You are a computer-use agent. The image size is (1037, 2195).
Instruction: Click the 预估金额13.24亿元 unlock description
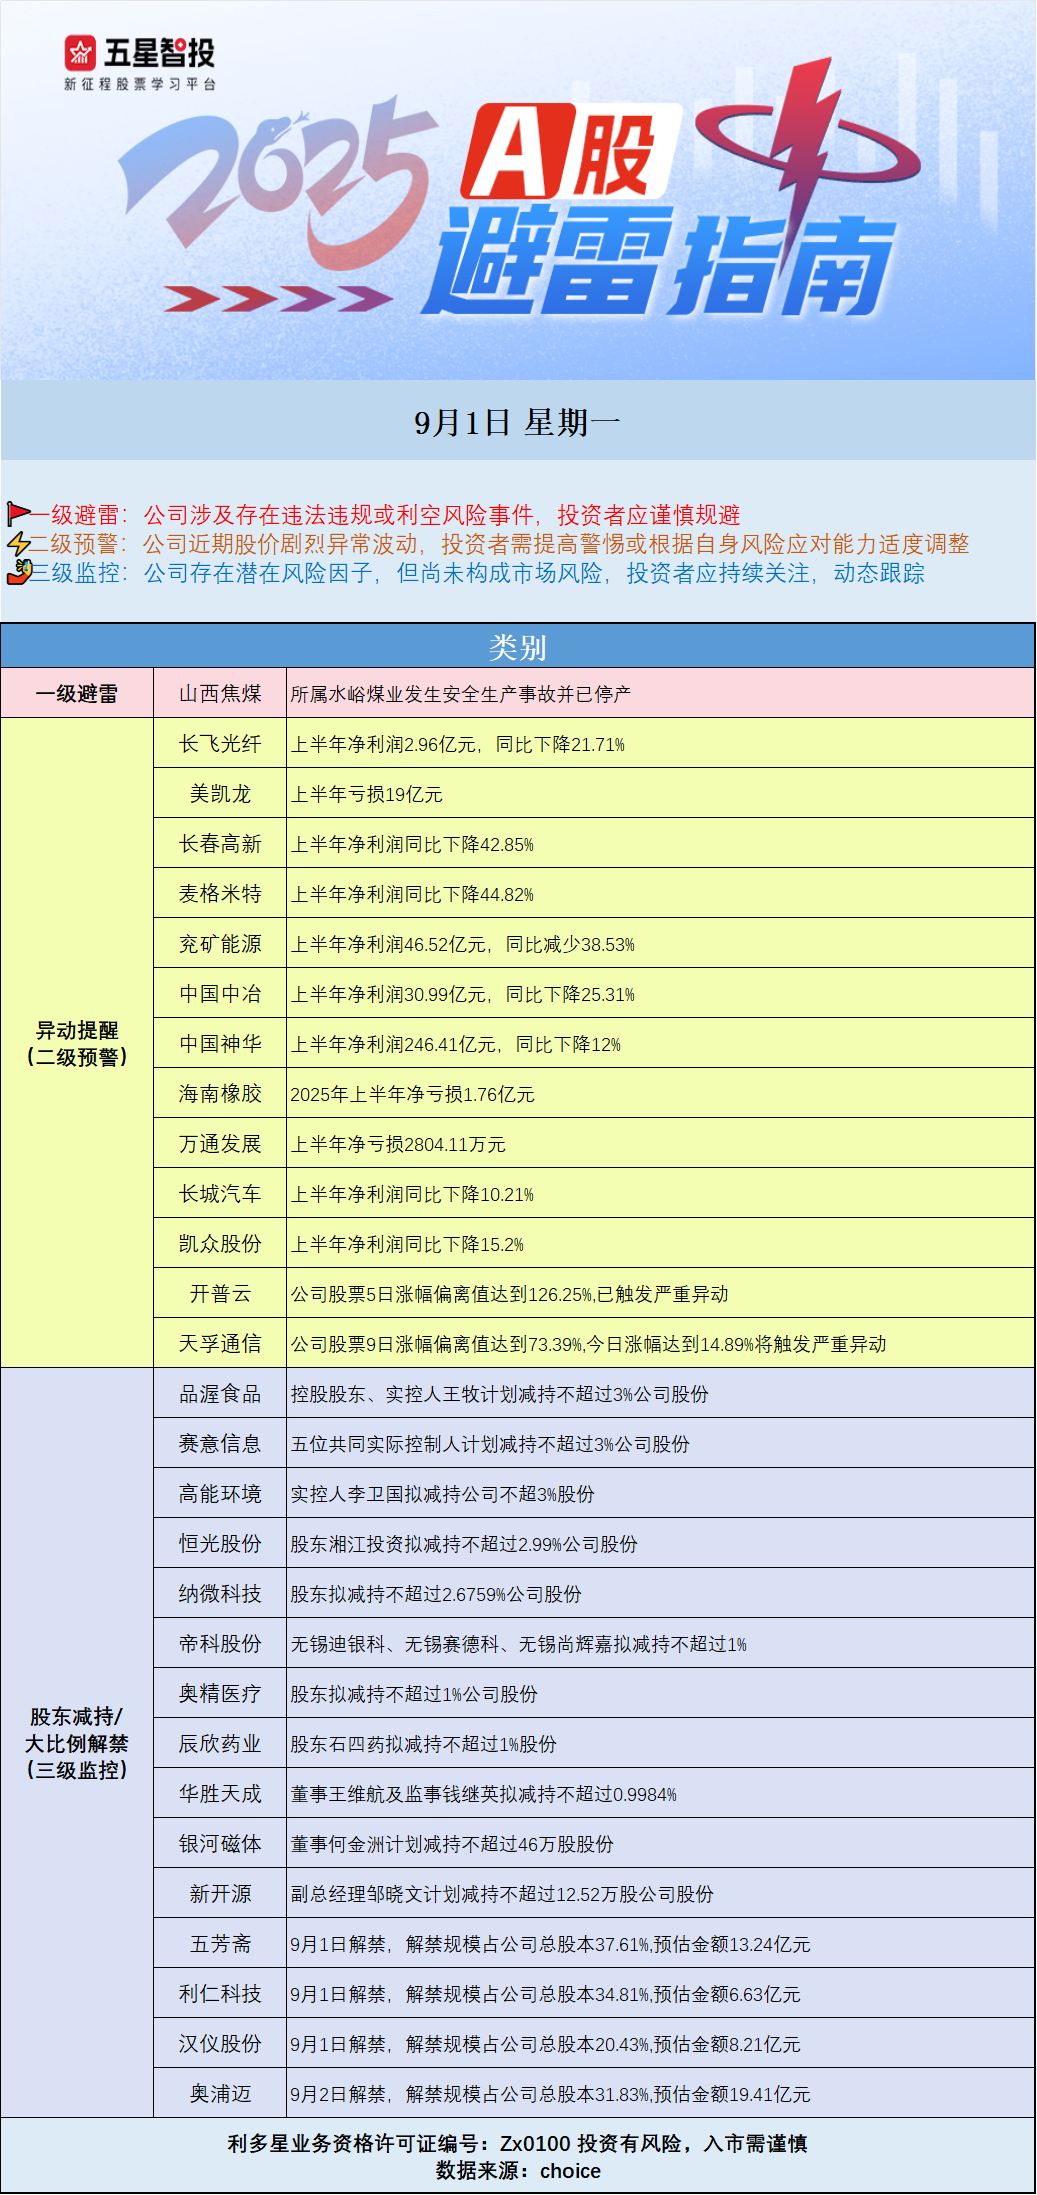pyautogui.click(x=550, y=1944)
